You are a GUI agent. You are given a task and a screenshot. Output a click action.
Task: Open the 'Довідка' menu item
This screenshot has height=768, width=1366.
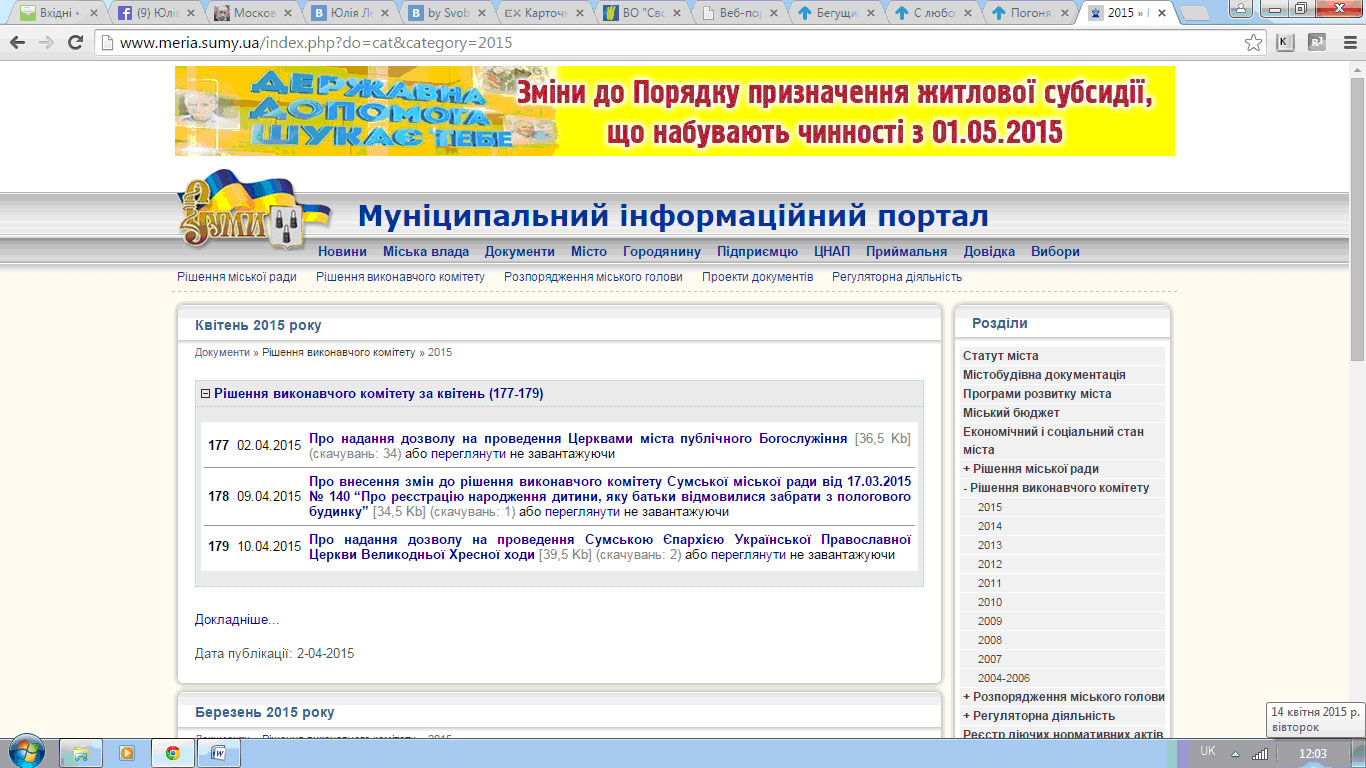coord(989,252)
